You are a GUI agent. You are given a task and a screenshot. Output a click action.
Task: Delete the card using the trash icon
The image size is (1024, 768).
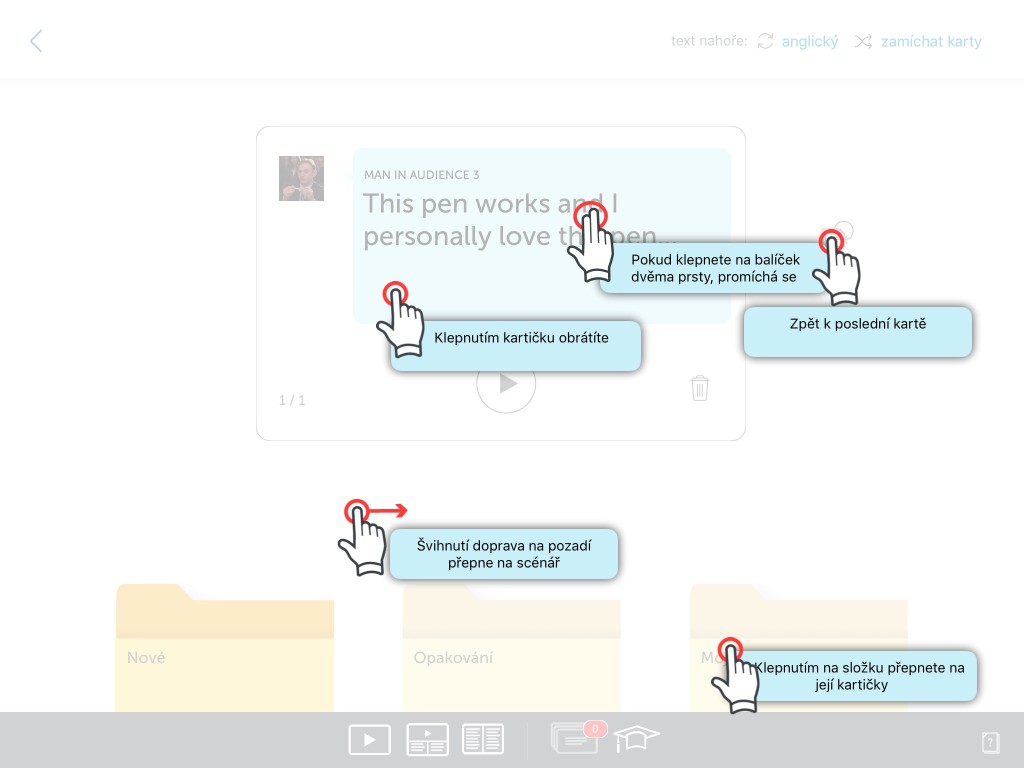(699, 388)
